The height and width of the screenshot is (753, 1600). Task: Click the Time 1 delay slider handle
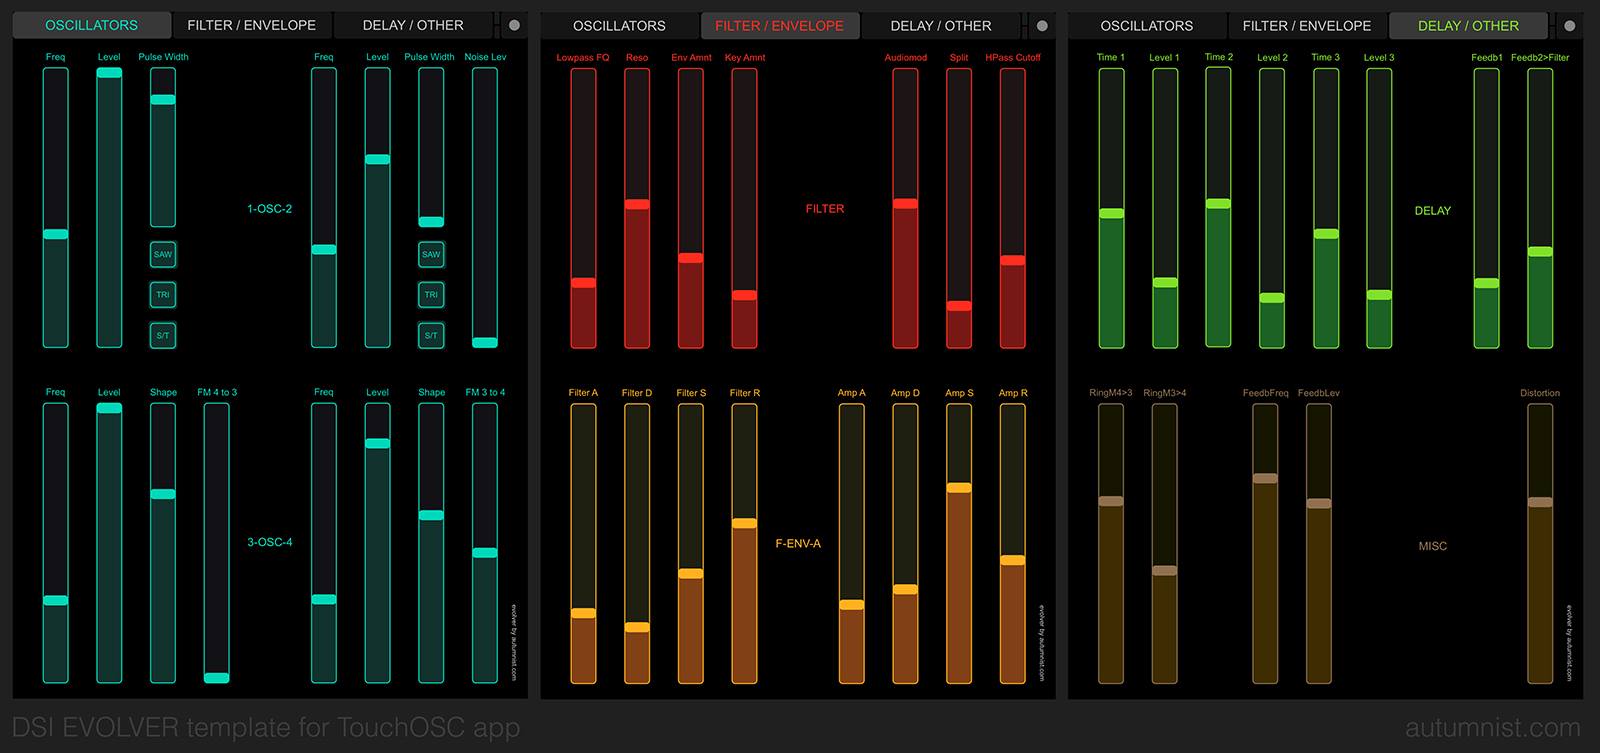coord(1111,213)
